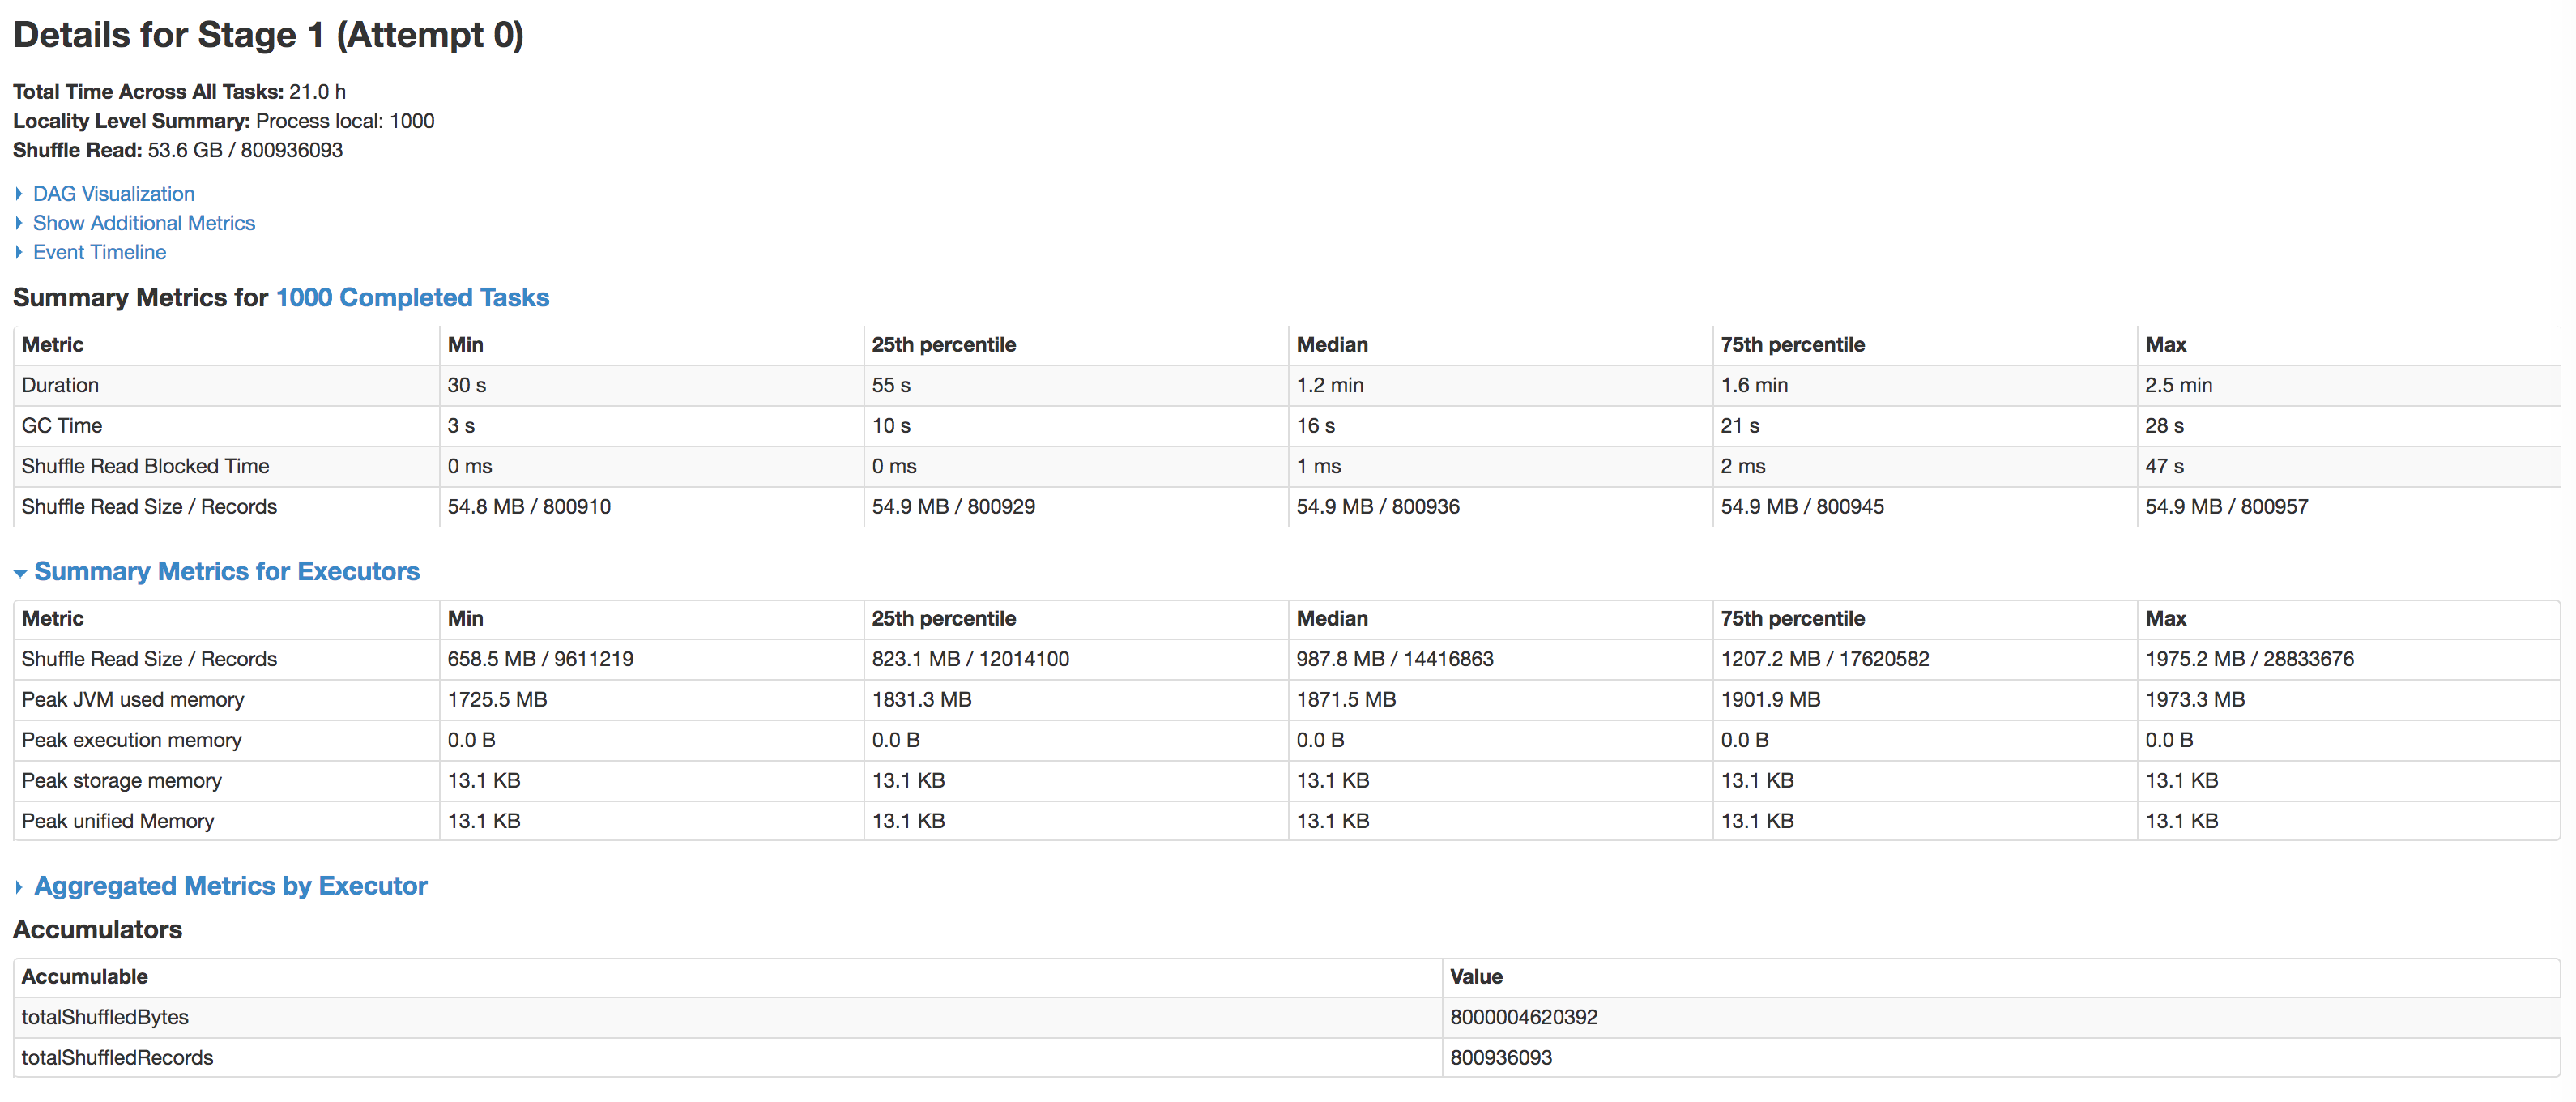Click the Shuffle Read Blocked Time row
The image size is (2576, 1102).
point(145,466)
